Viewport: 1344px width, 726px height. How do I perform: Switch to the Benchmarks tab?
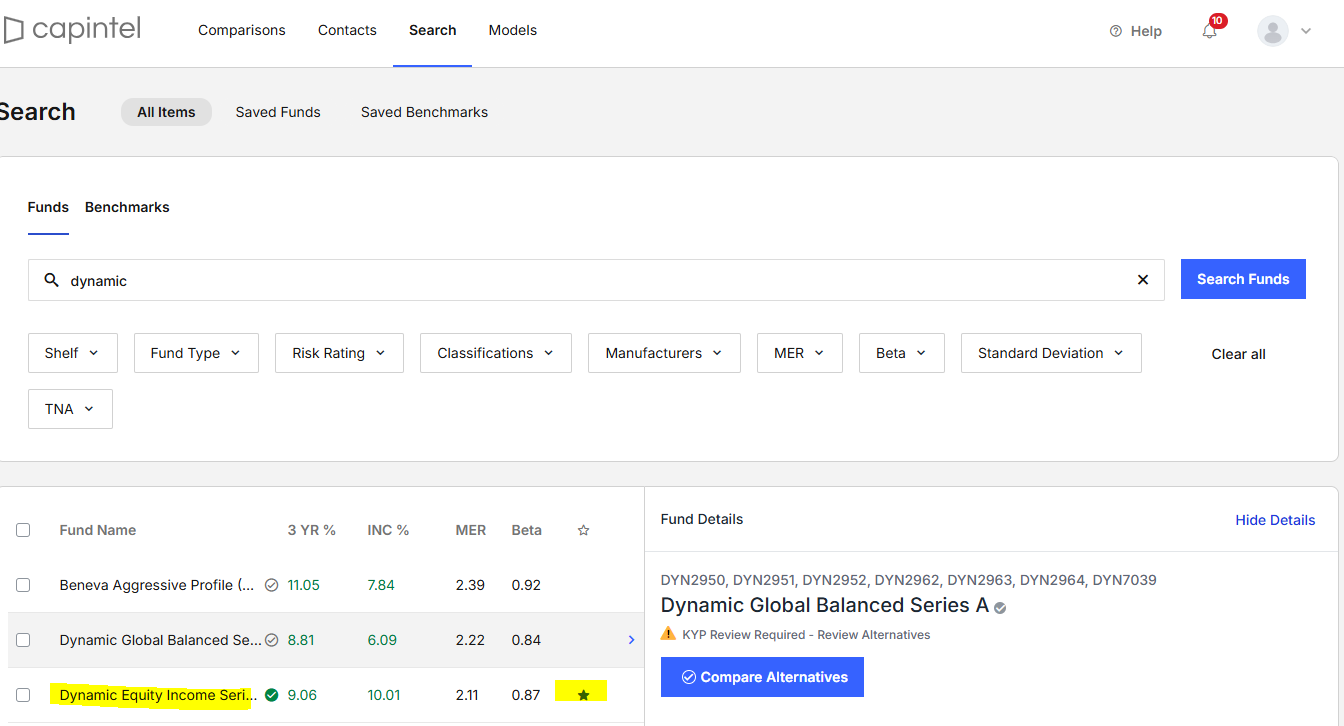[127, 207]
